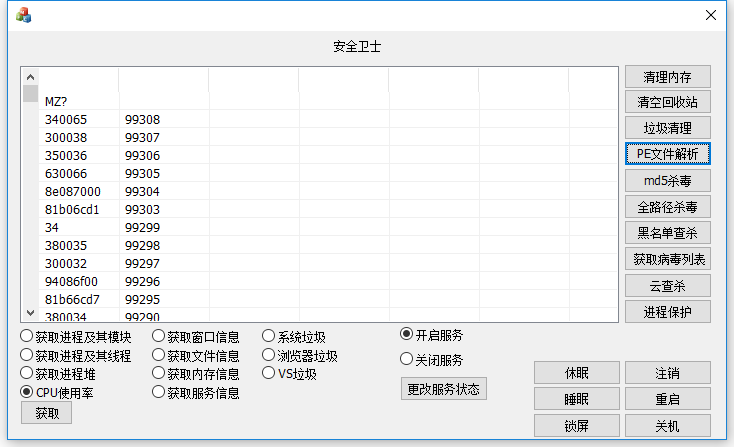Select 获取窗口信息 radio option
Viewport: 734px width, 447px height.
click(x=159, y=337)
